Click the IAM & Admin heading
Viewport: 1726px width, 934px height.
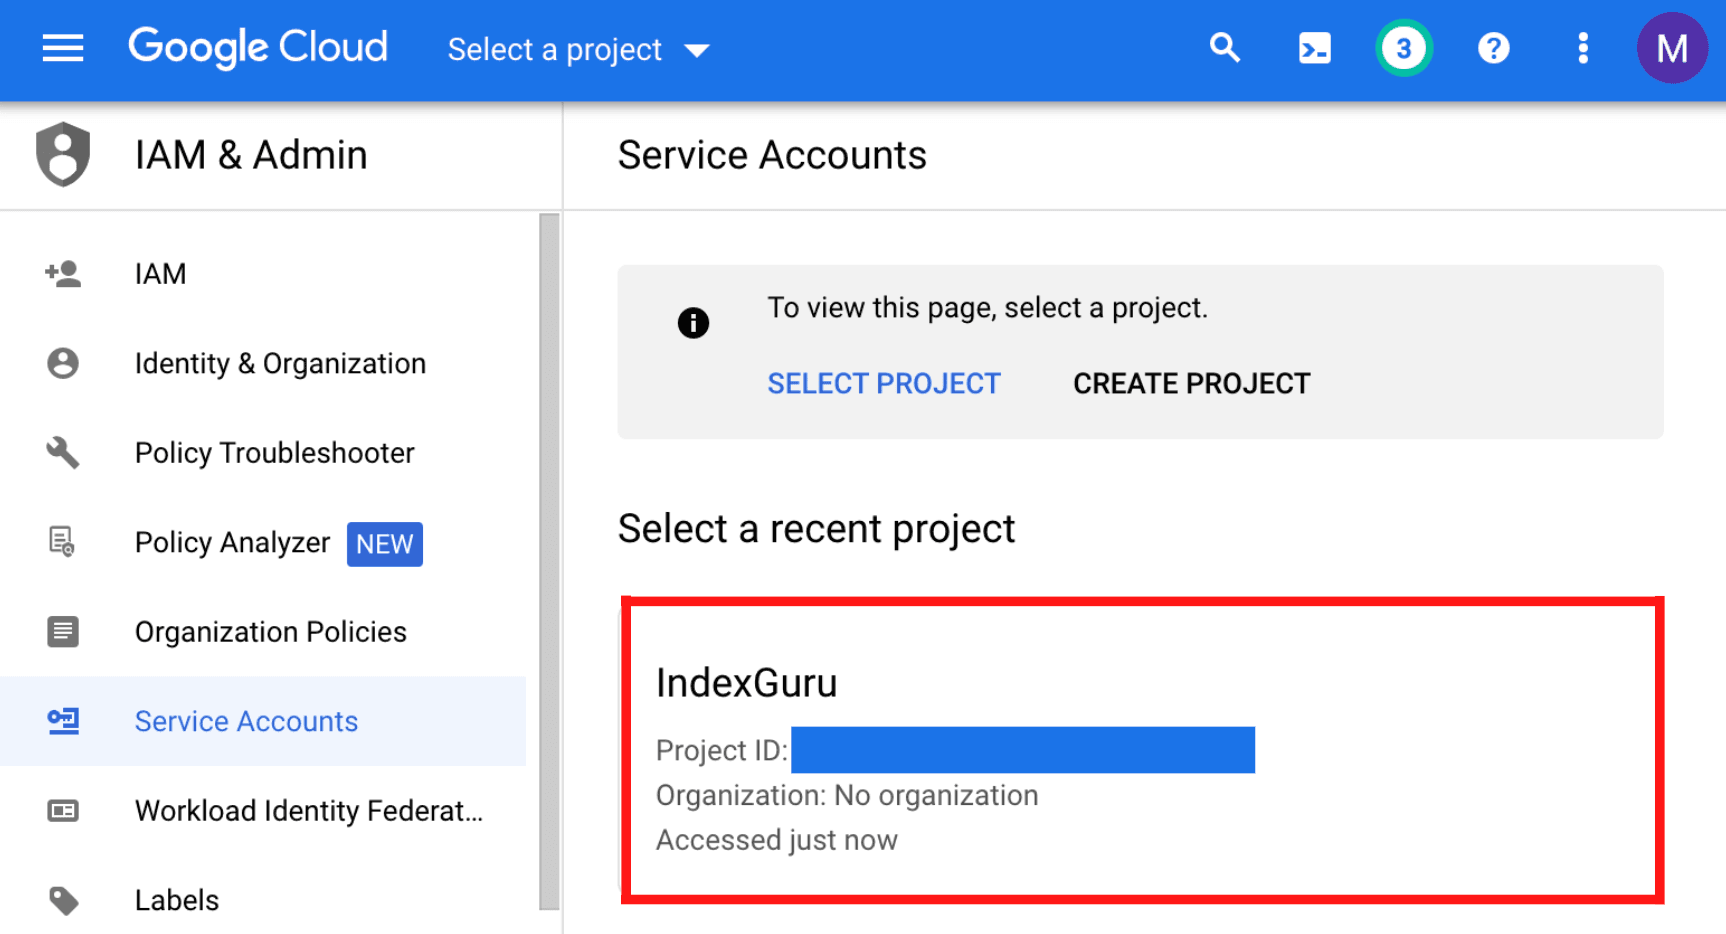(x=251, y=155)
